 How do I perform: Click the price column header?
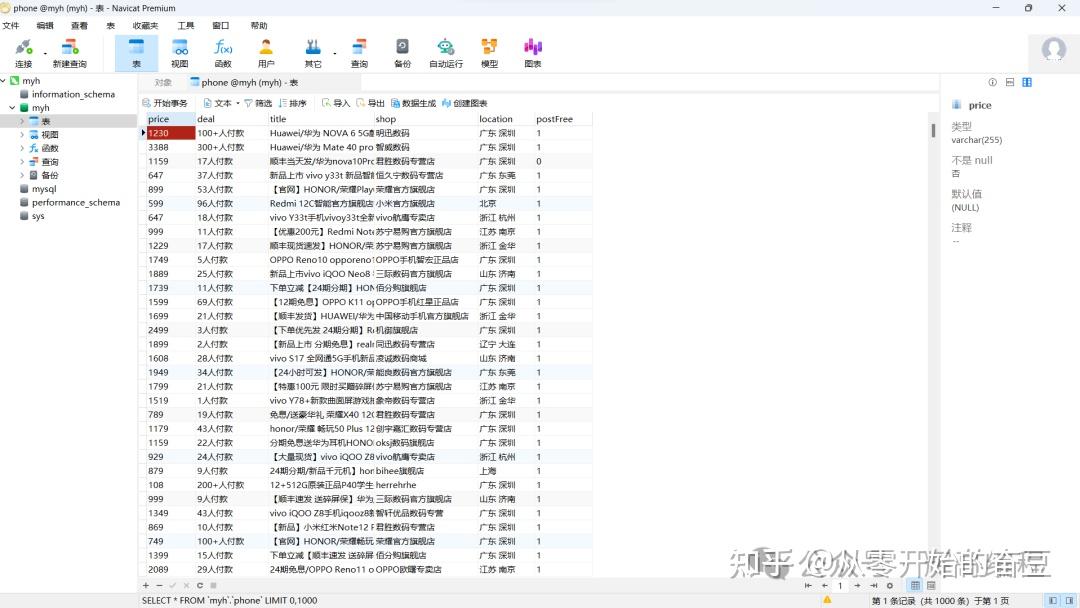tap(170, 119)
